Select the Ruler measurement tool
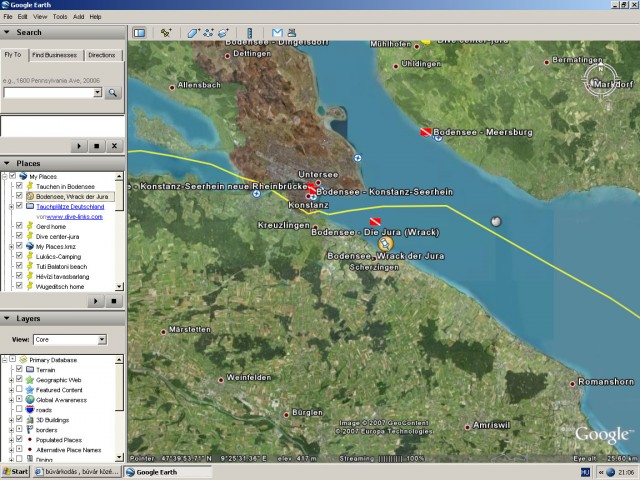640x480 pixels. point(249,33)
